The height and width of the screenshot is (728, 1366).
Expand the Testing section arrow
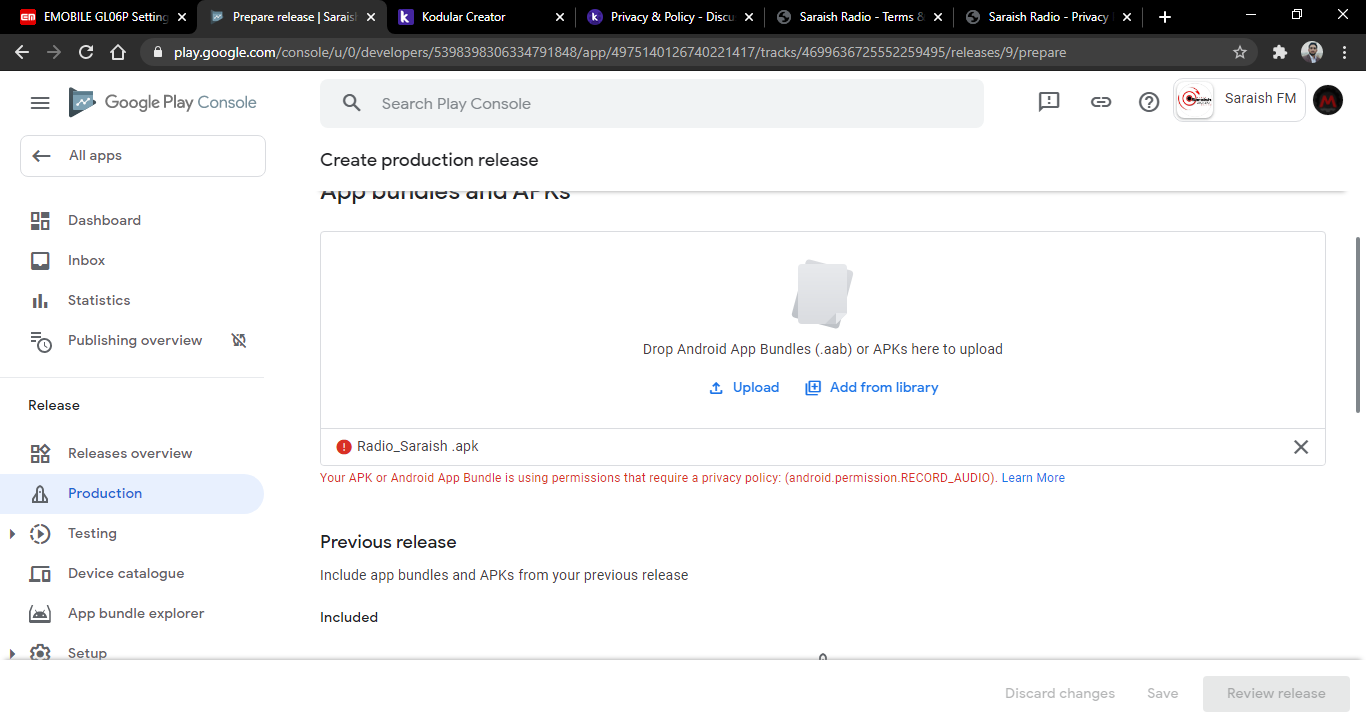[12, 534]
